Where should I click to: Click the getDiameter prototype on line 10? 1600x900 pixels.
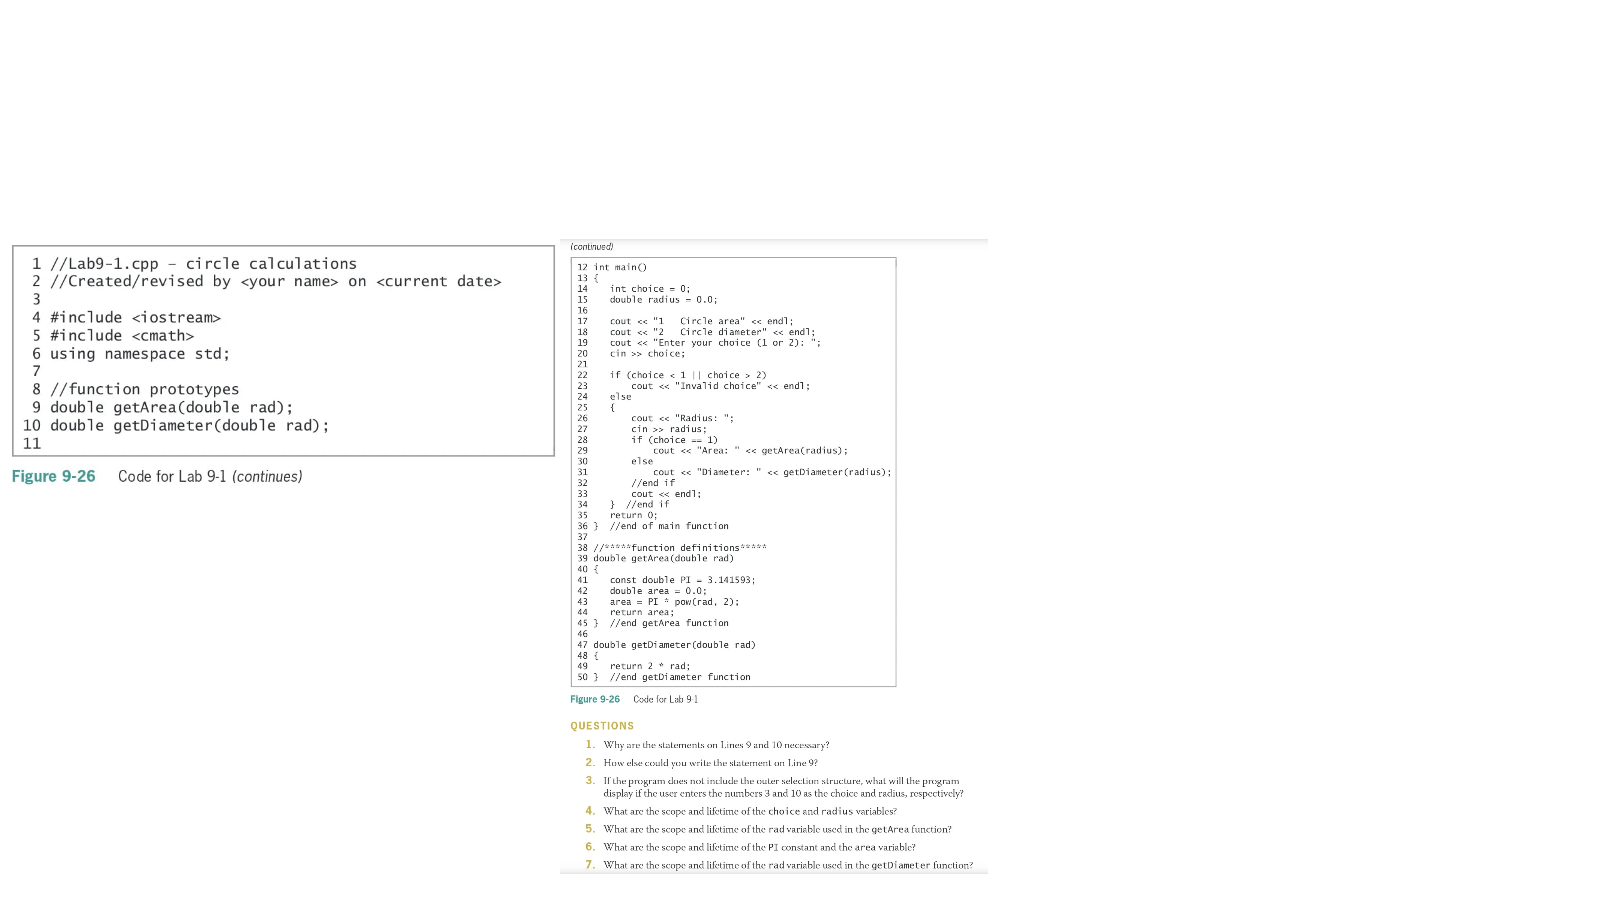tap(188, 425)
